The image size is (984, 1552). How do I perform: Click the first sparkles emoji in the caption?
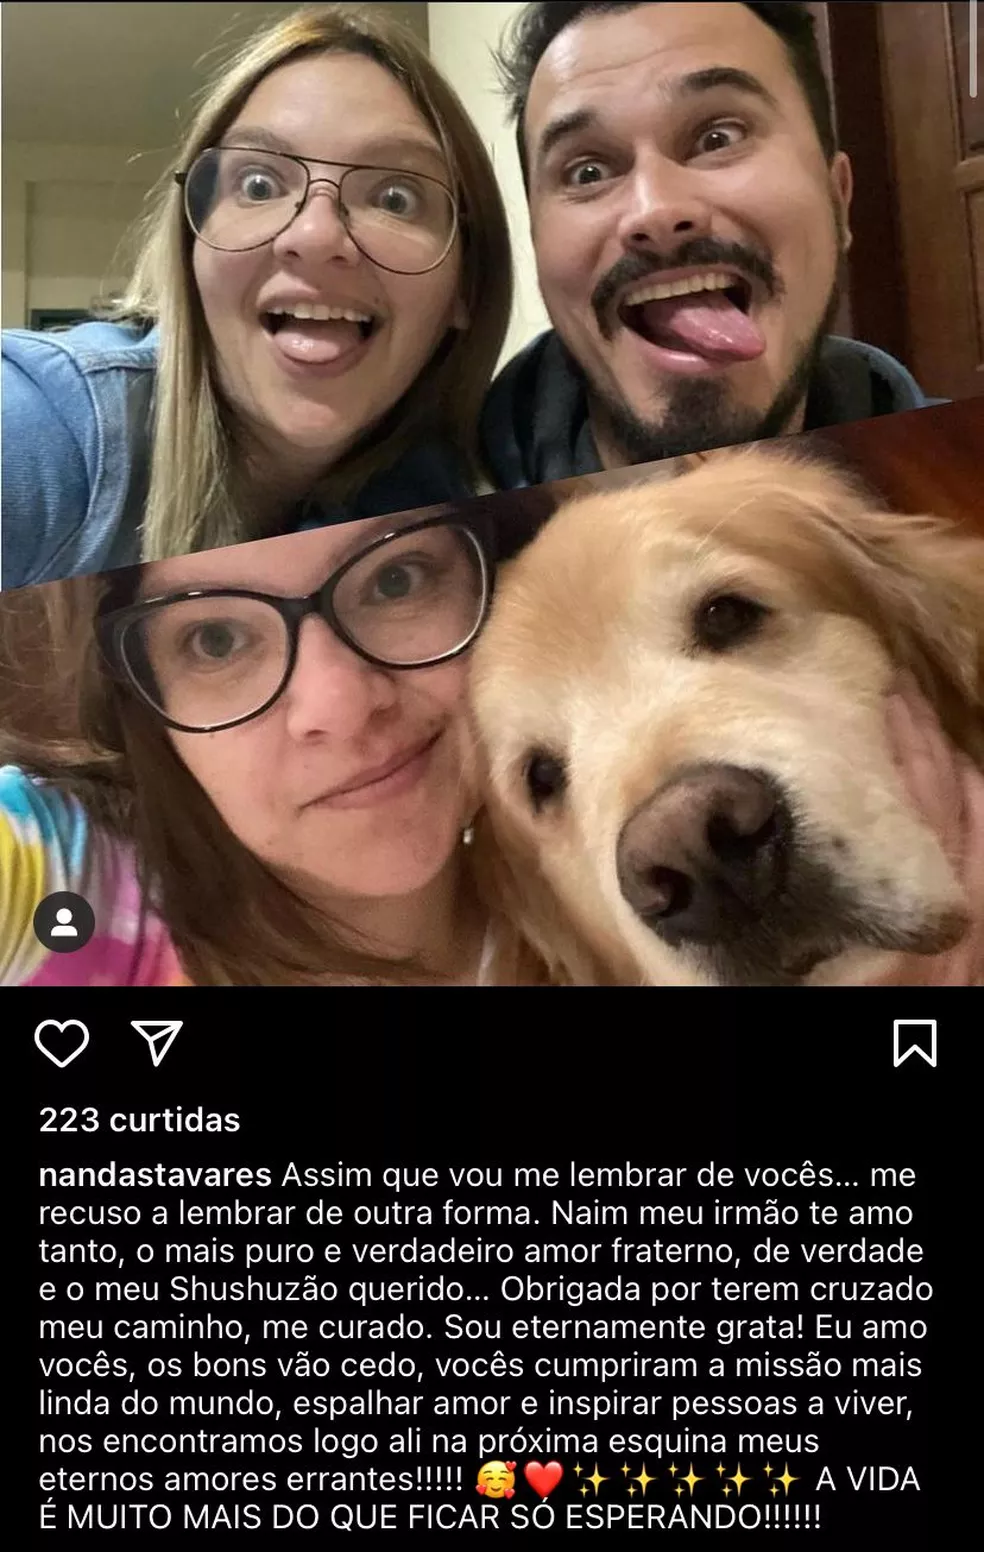tap(592, 1479)
